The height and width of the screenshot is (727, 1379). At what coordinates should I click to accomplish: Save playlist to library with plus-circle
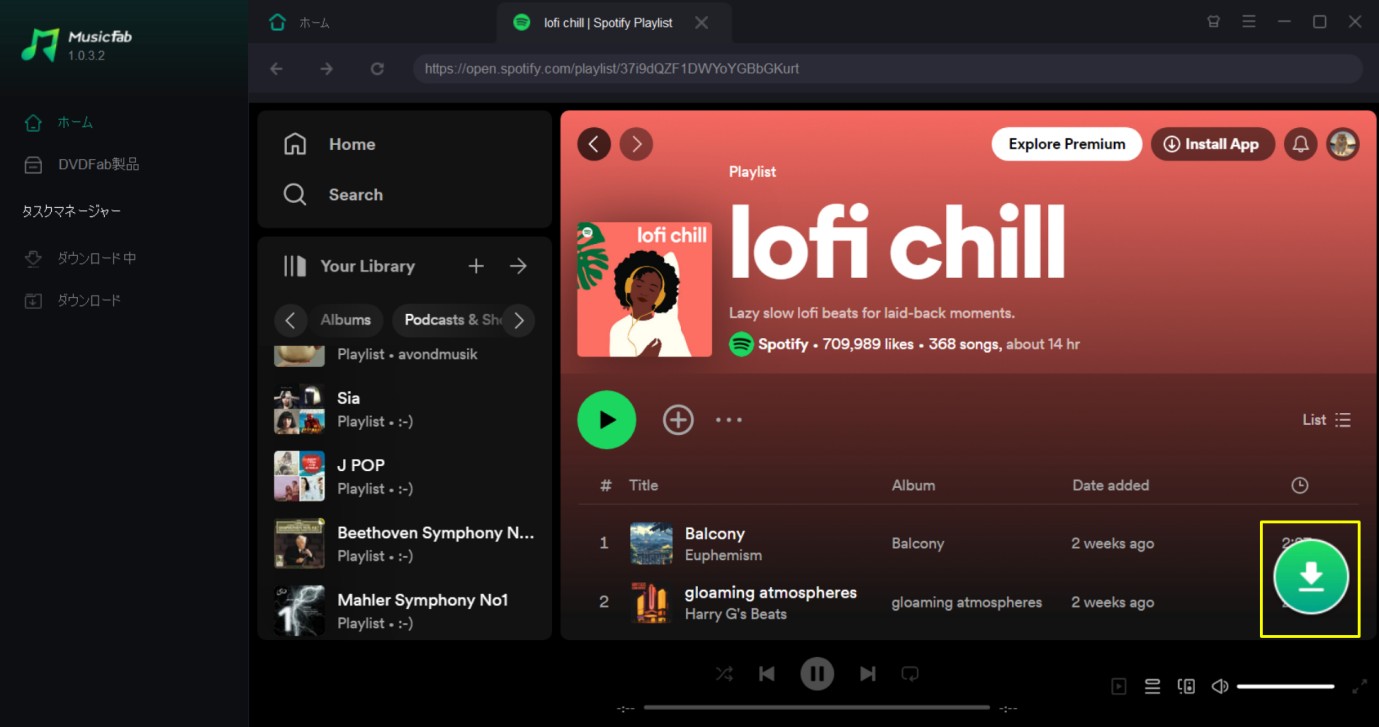[678, 420]
